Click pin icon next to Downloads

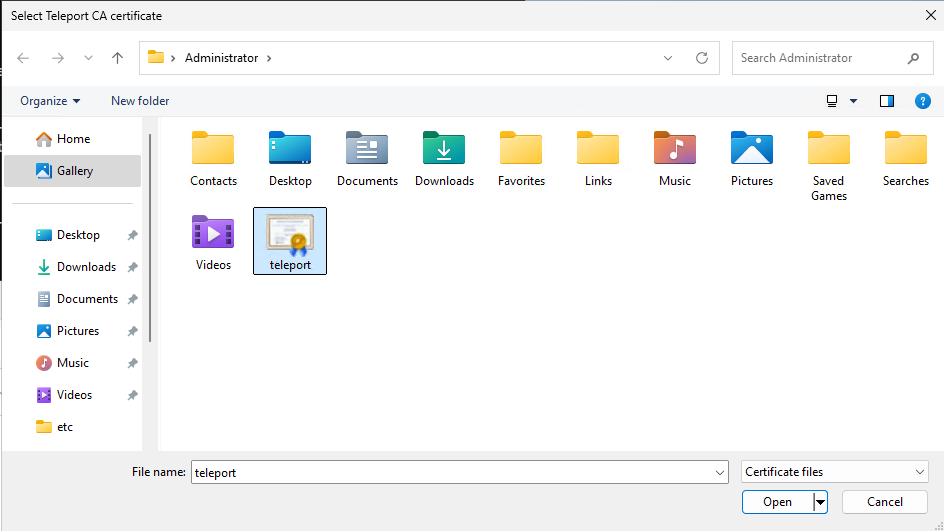(x=132, y=267)
